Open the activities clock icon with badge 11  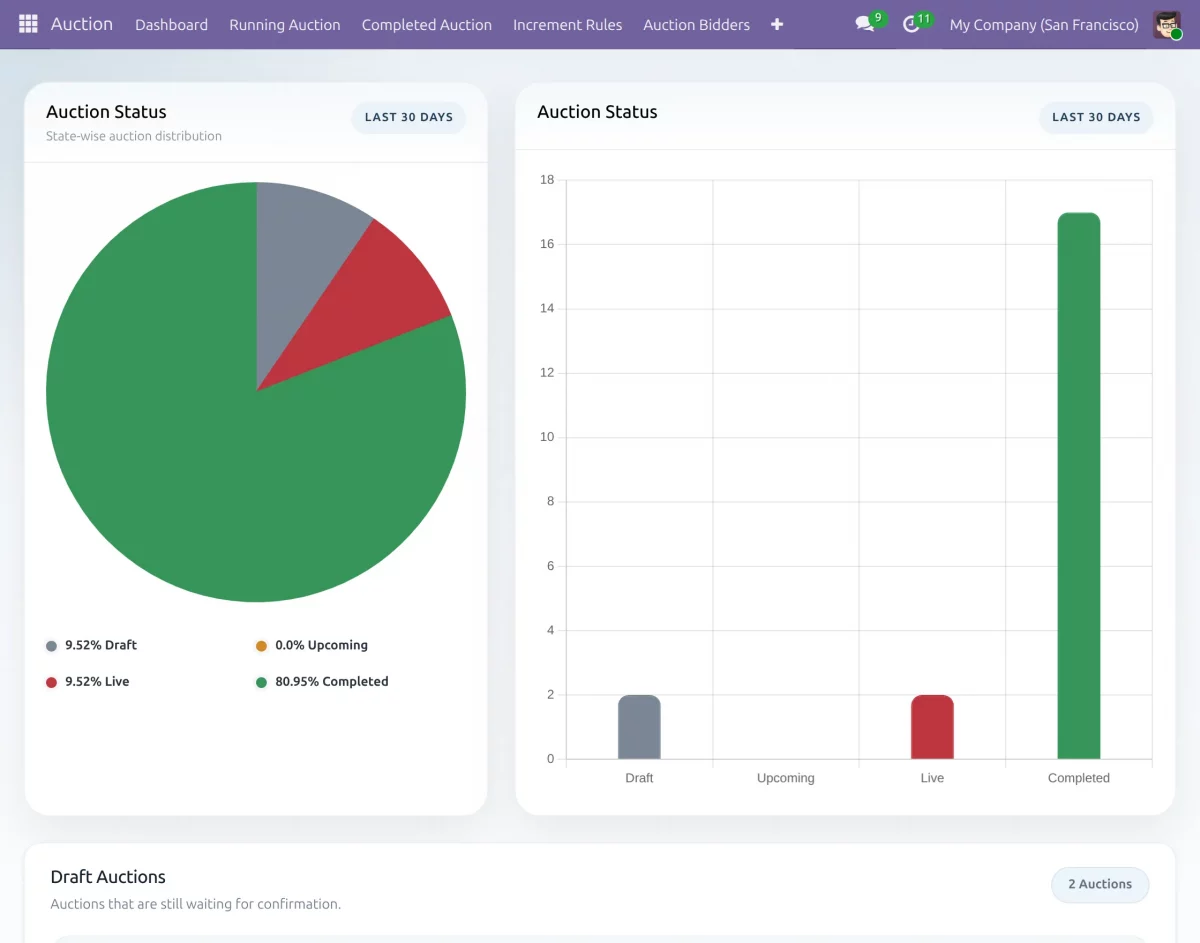click(x=911, y=24)
